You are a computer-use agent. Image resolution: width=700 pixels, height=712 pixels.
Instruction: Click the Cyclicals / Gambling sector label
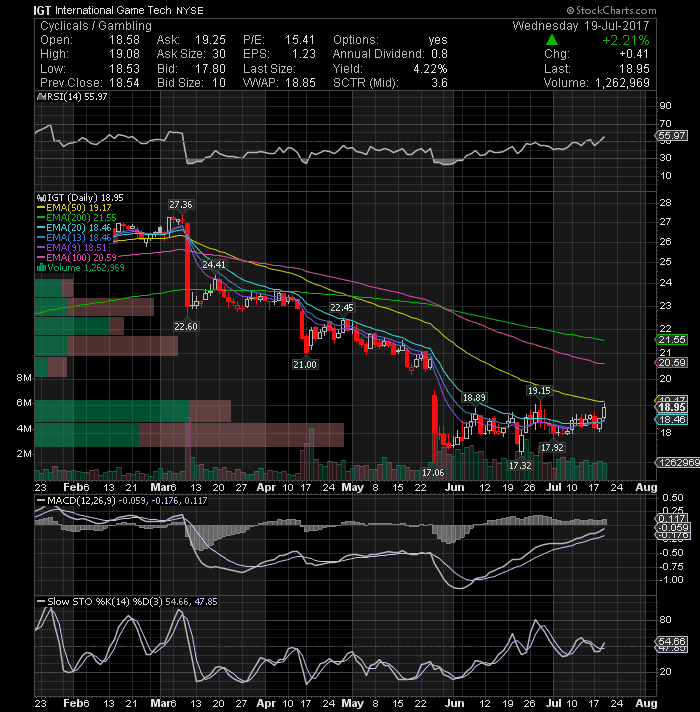[x=96, y=25]
